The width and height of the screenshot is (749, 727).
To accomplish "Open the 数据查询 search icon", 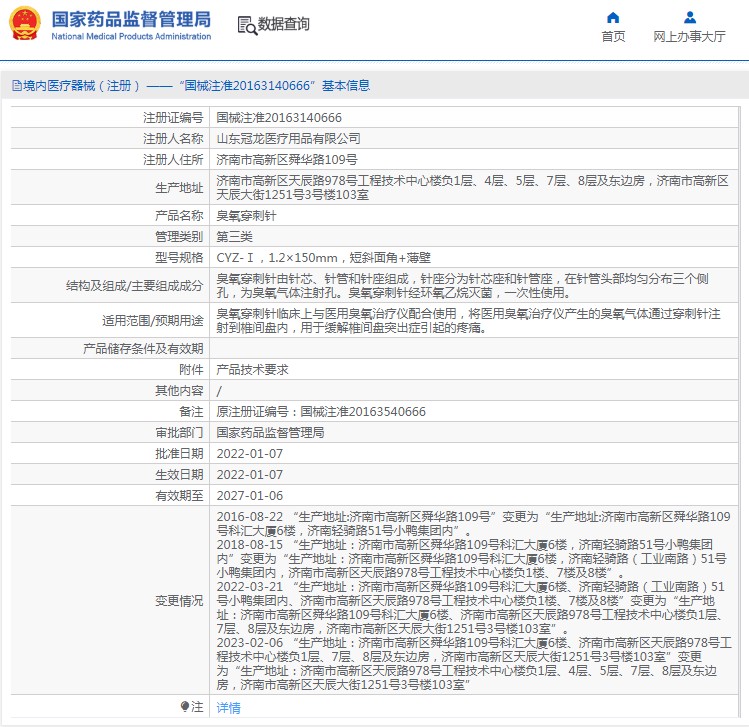I will coord(247,25).
